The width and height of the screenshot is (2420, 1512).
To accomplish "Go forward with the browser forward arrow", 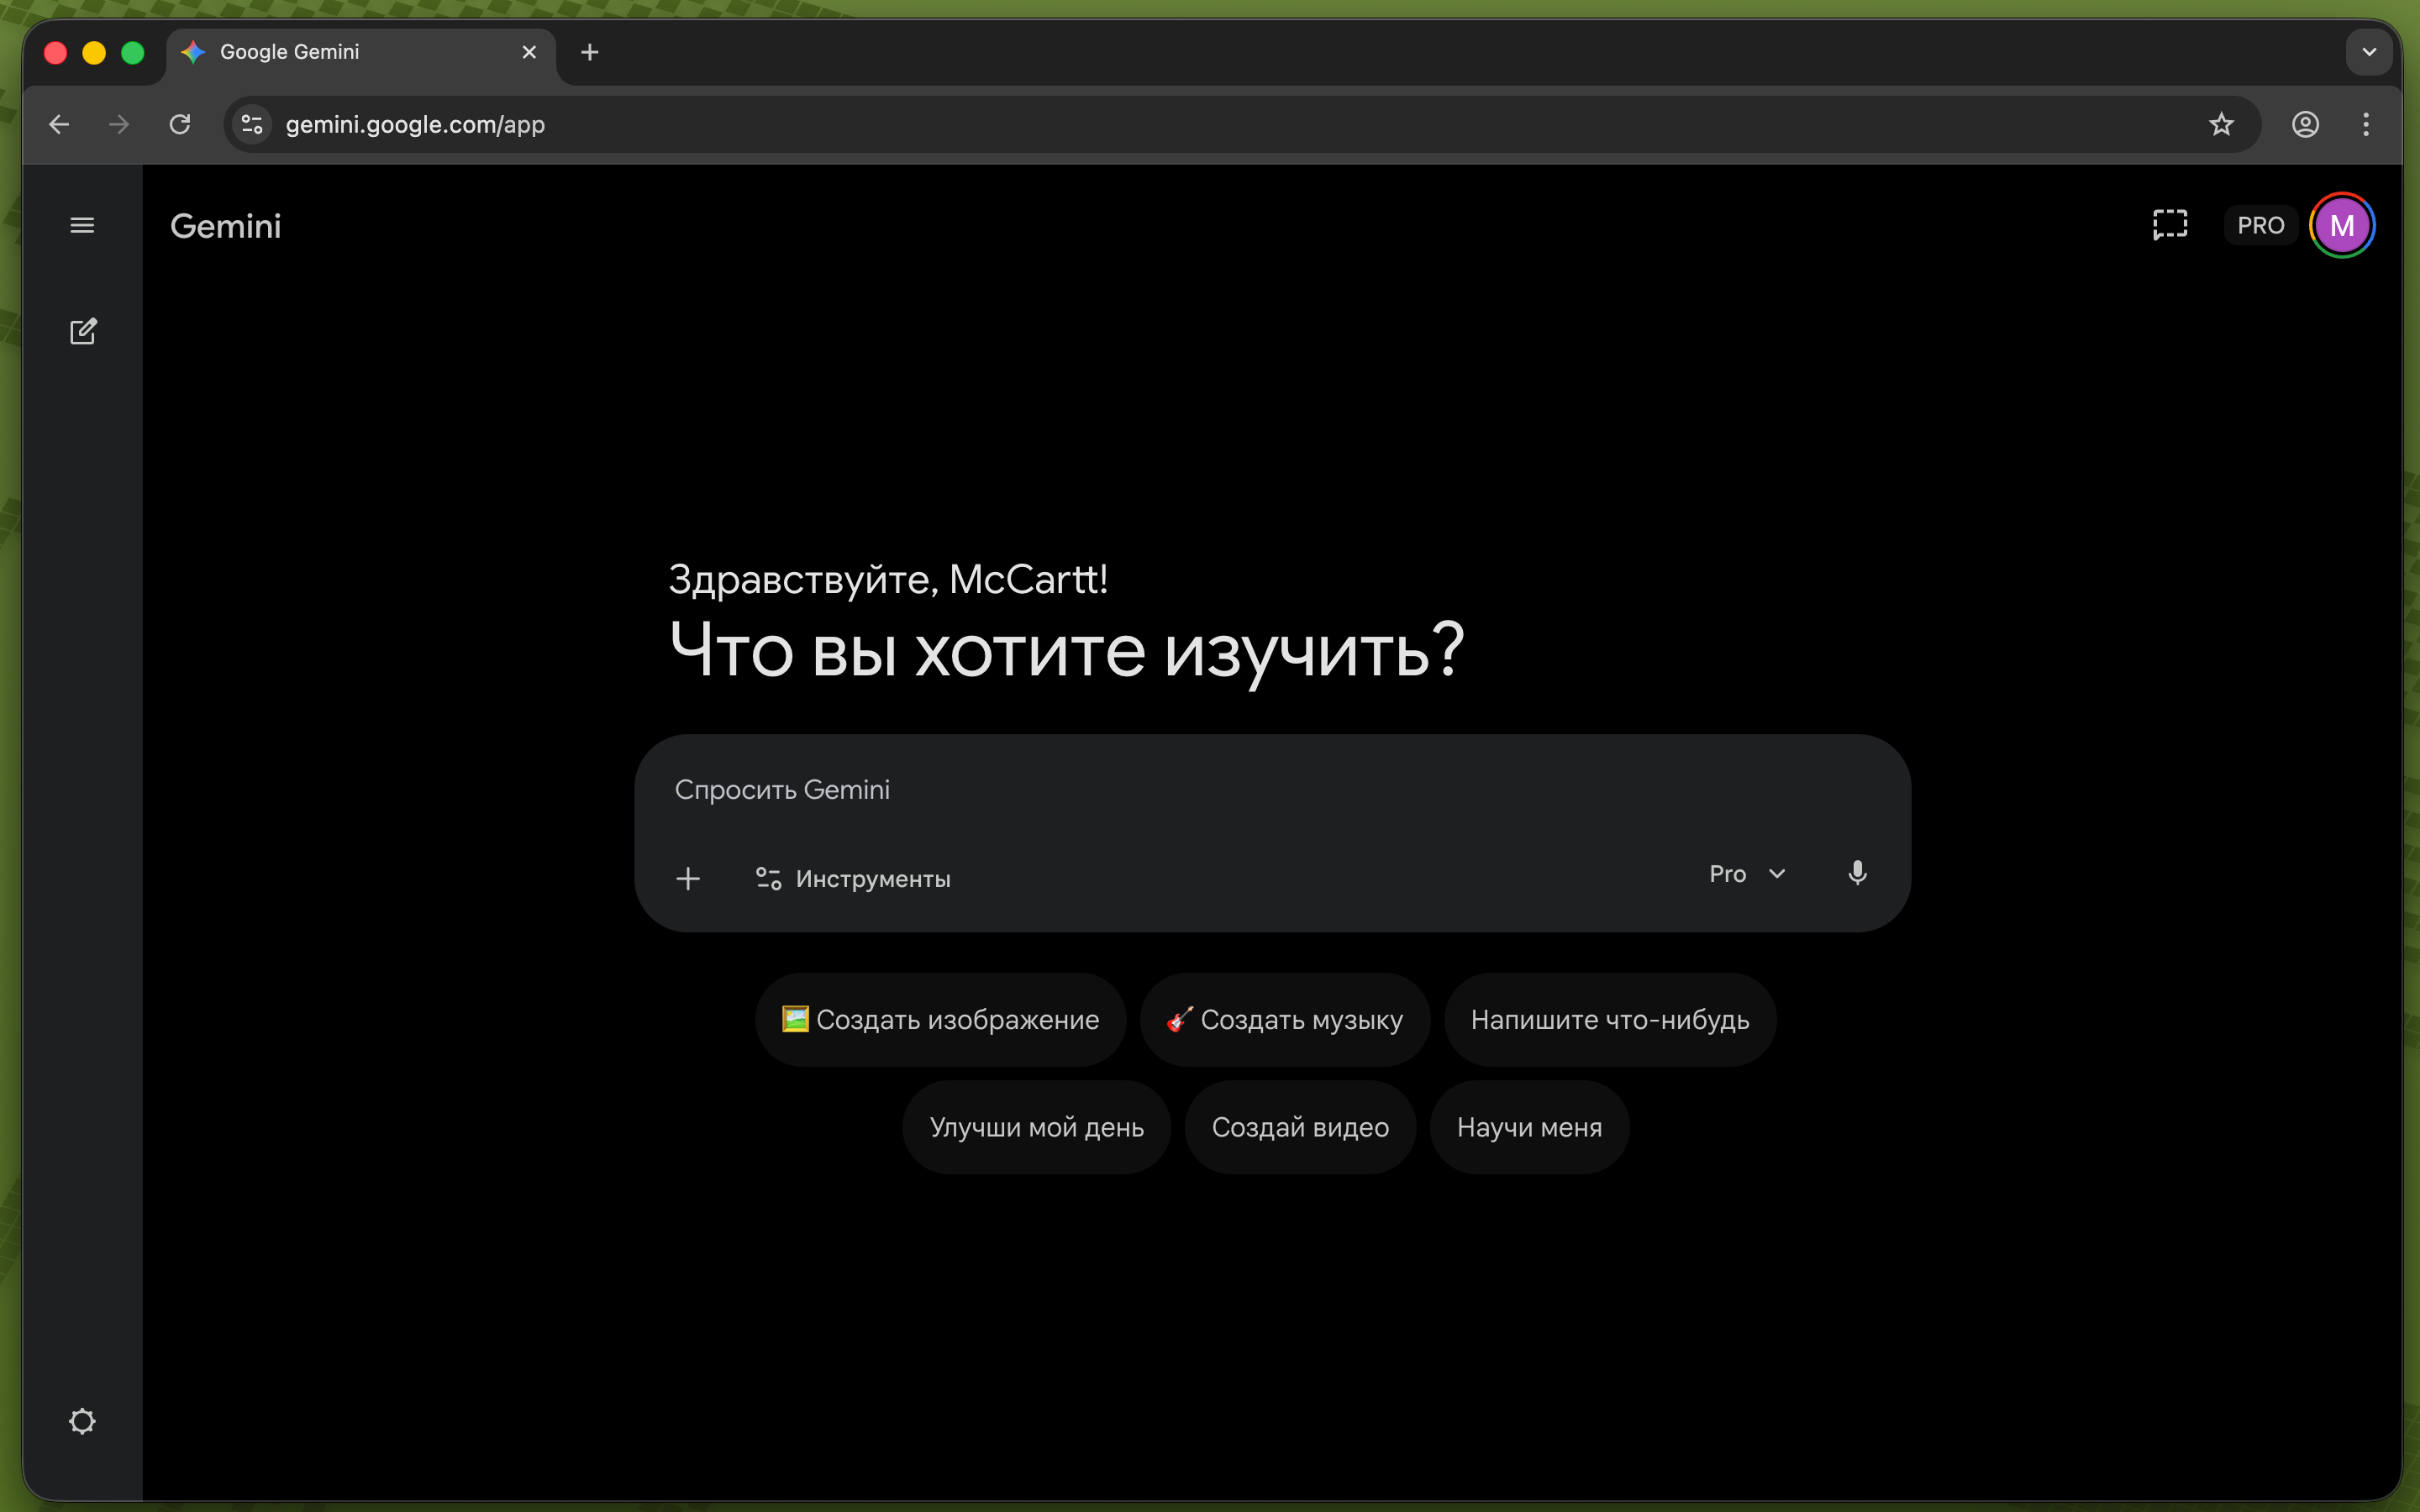I will [x=119, y=124].
